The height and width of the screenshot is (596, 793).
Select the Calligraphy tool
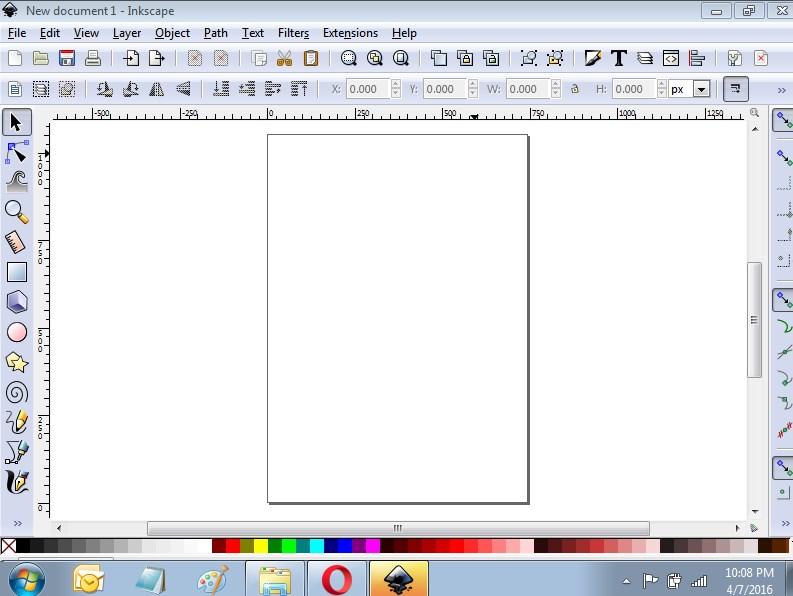coord(17,482)
